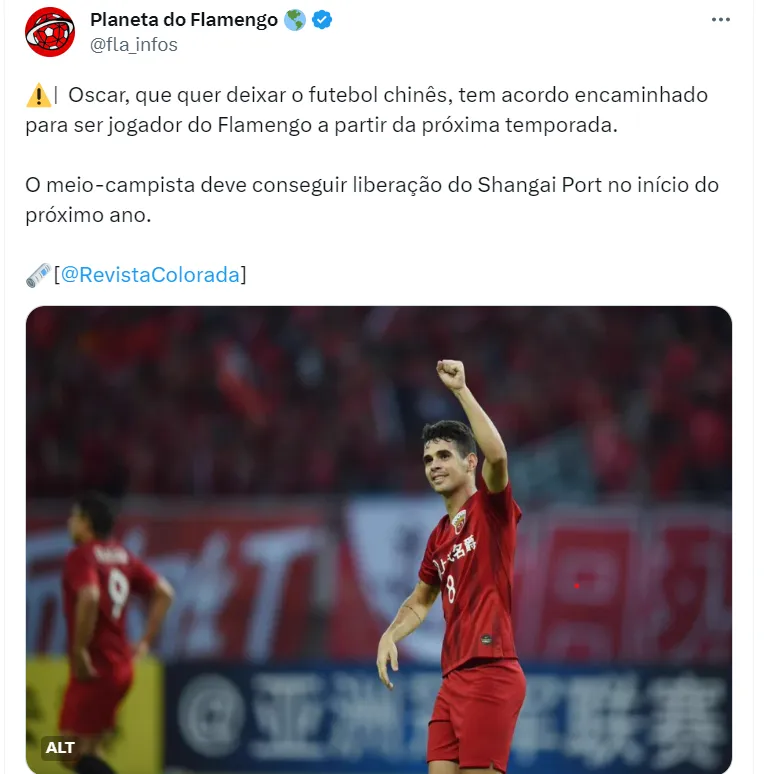The height and width of the screenshot is (774, 771).
Task: Click the warning sign emoji in tweet
Action: tap(38, 95)
